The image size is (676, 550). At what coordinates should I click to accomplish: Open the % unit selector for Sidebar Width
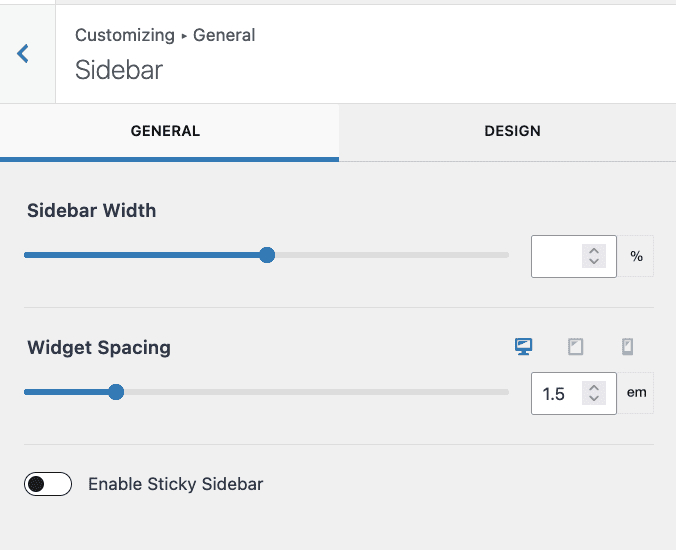(x=635, y=256)
